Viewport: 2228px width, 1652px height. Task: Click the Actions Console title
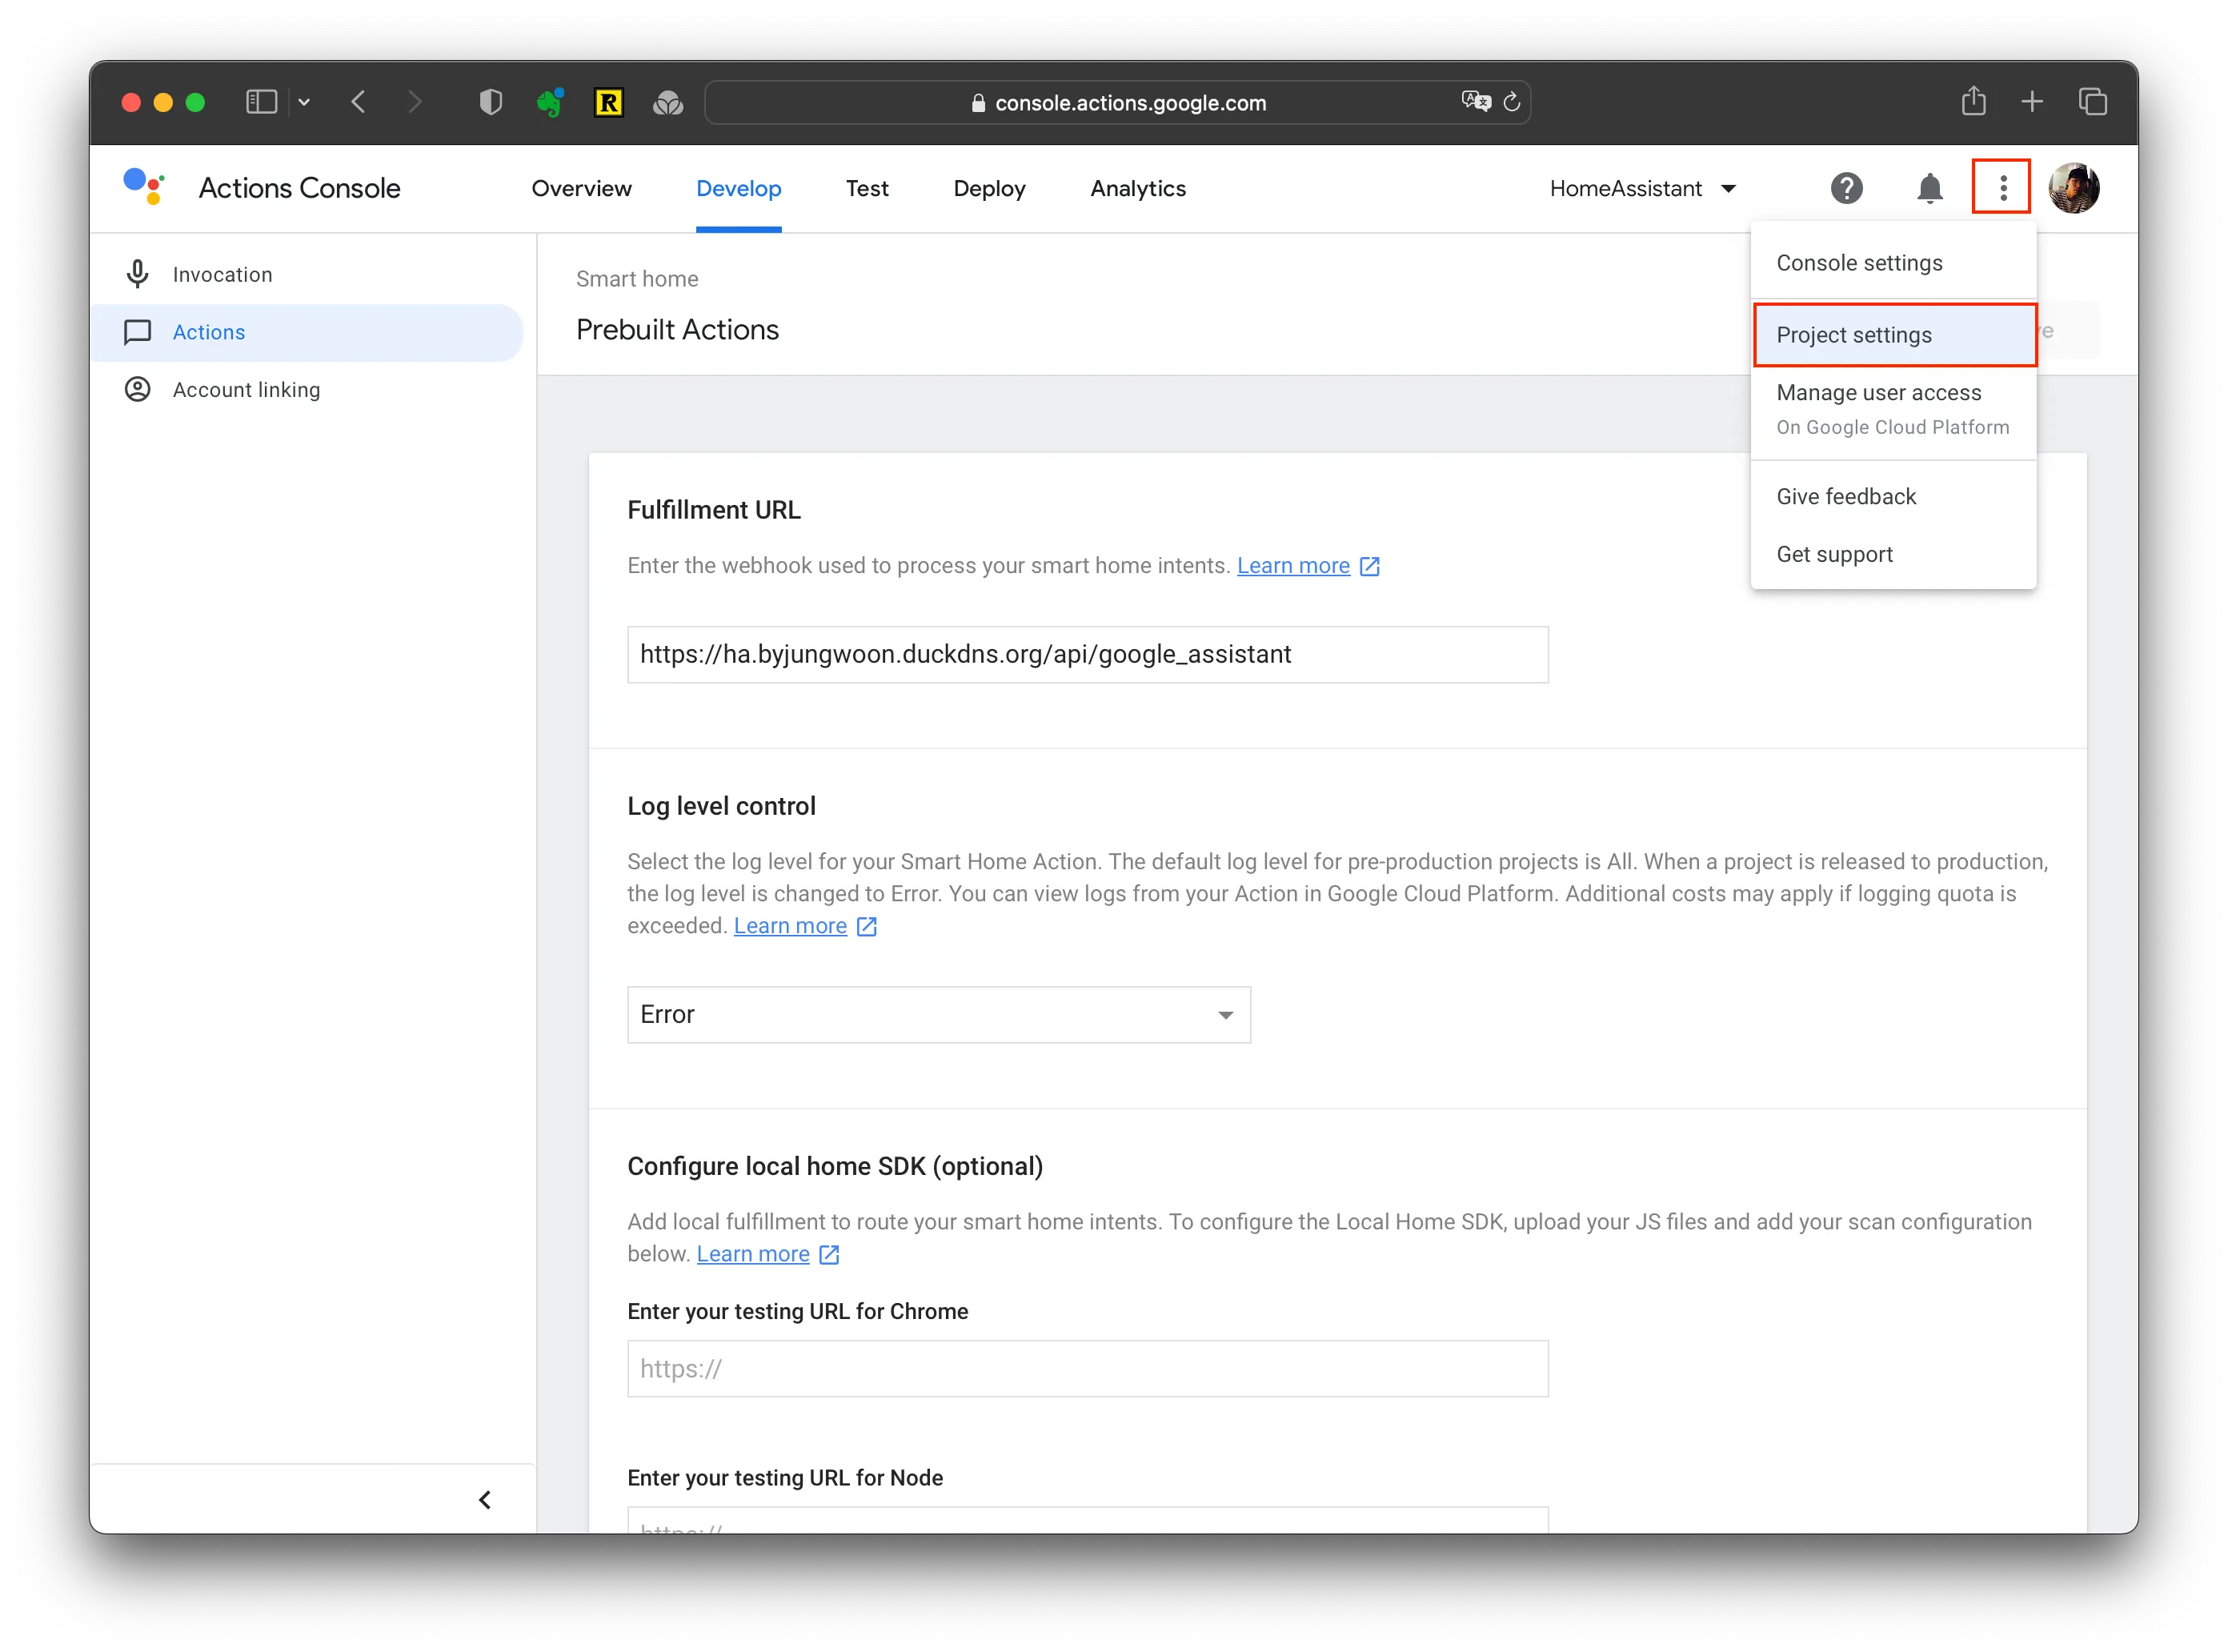tap(299, 188)
